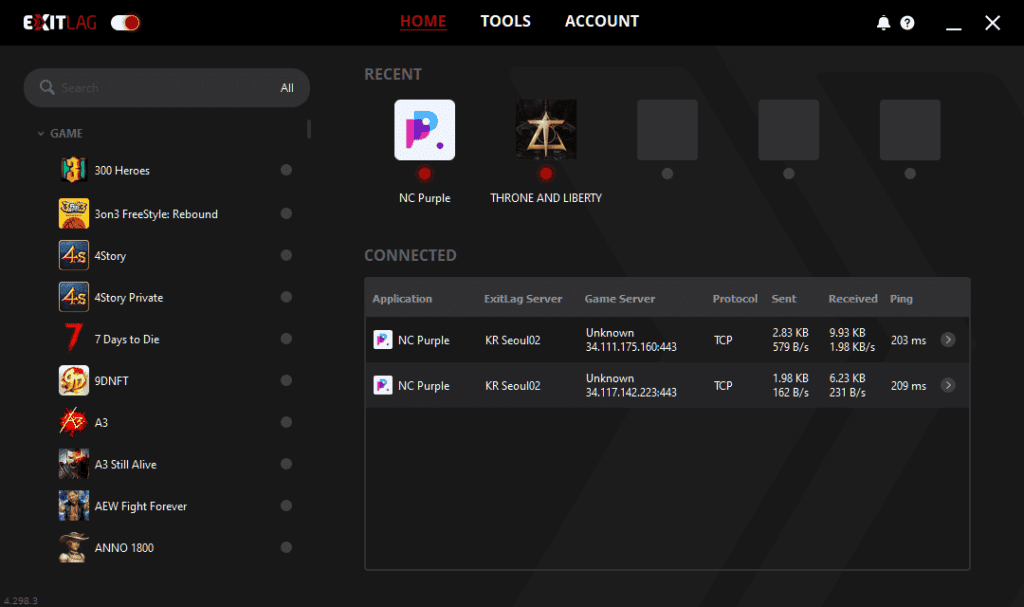1024x607 pixels.
Task: Click the ExitLag logo
Action: pyautogui.click(x=60, y=23)
